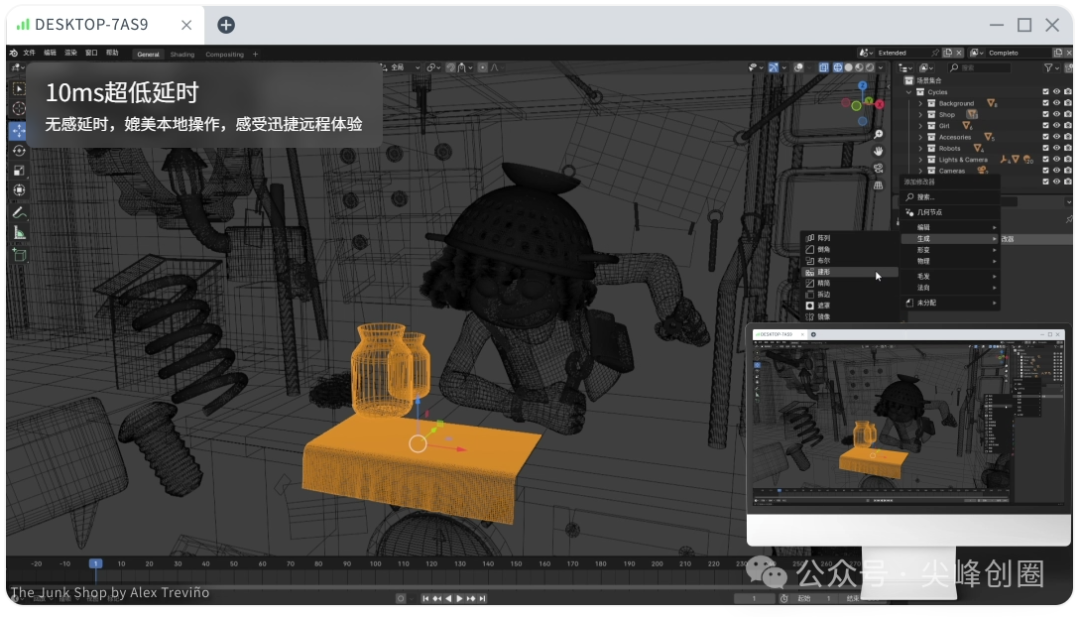1080x617 pixels.
Task: Expand the Accesories collection
Action: coord(921,137)
